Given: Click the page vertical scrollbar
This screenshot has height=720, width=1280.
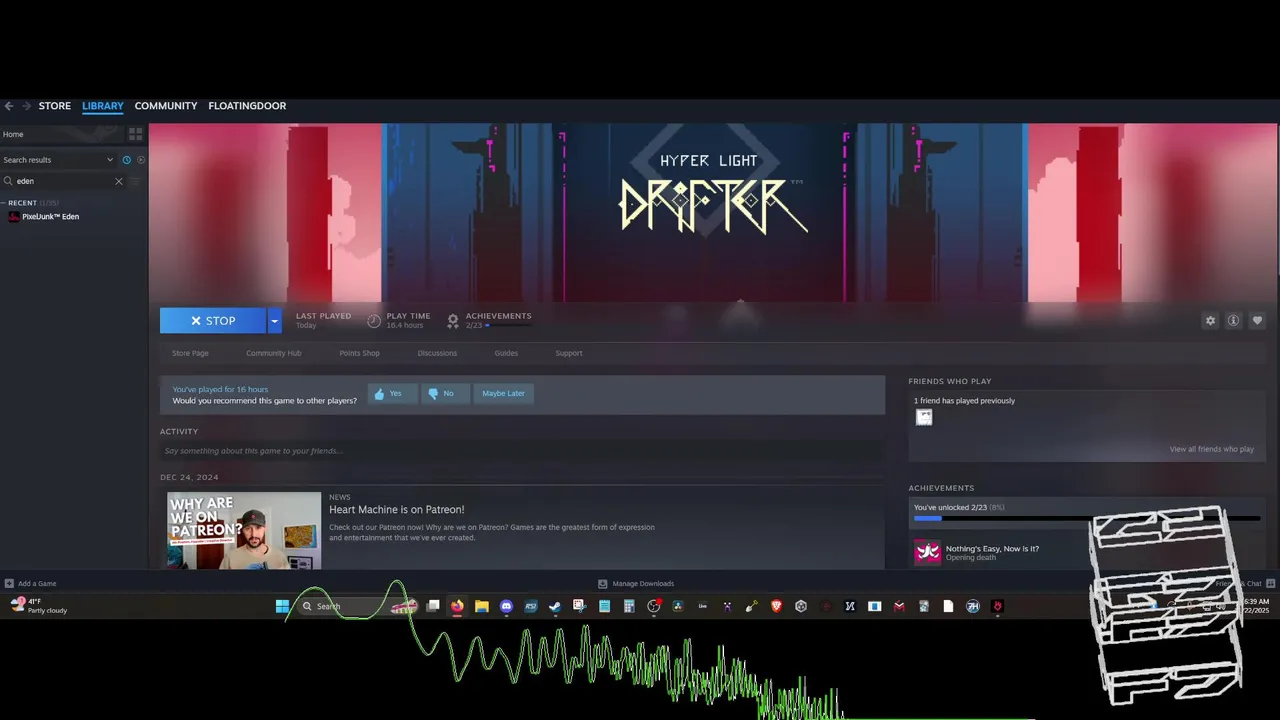Looking at the screenshot, I should pos(1277,200).
